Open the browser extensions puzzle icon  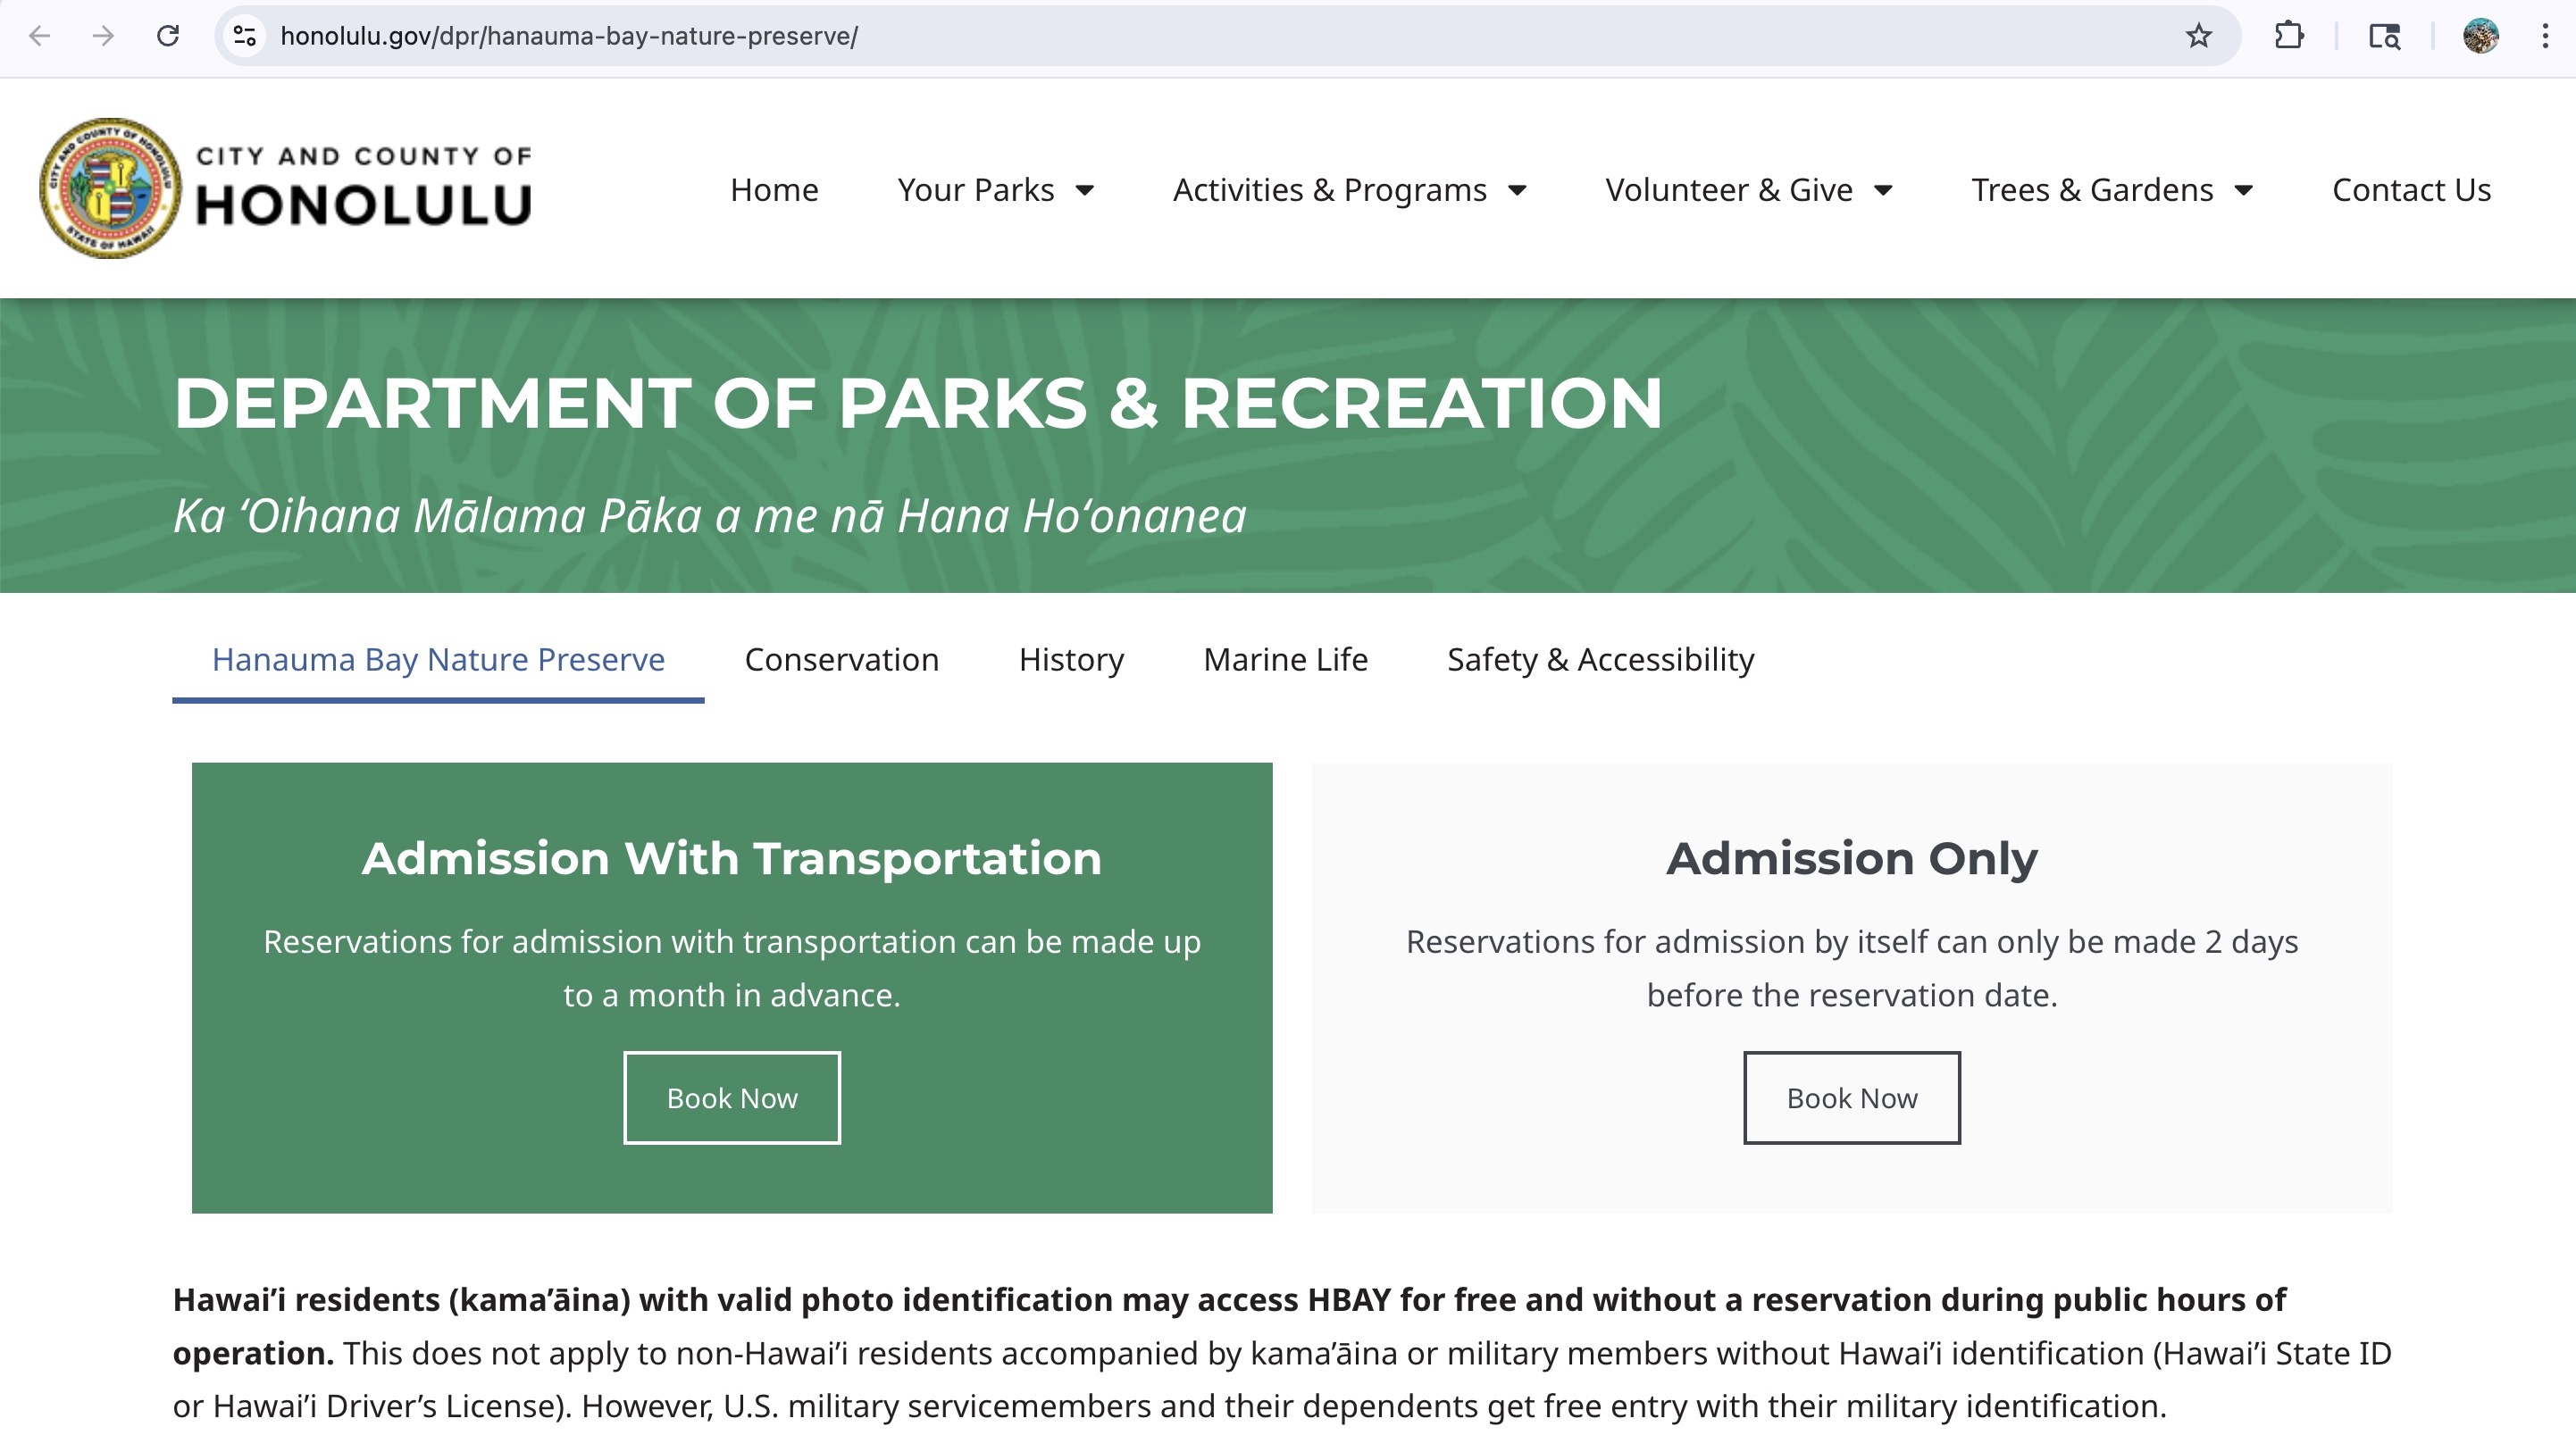[x=2289, y=36]
